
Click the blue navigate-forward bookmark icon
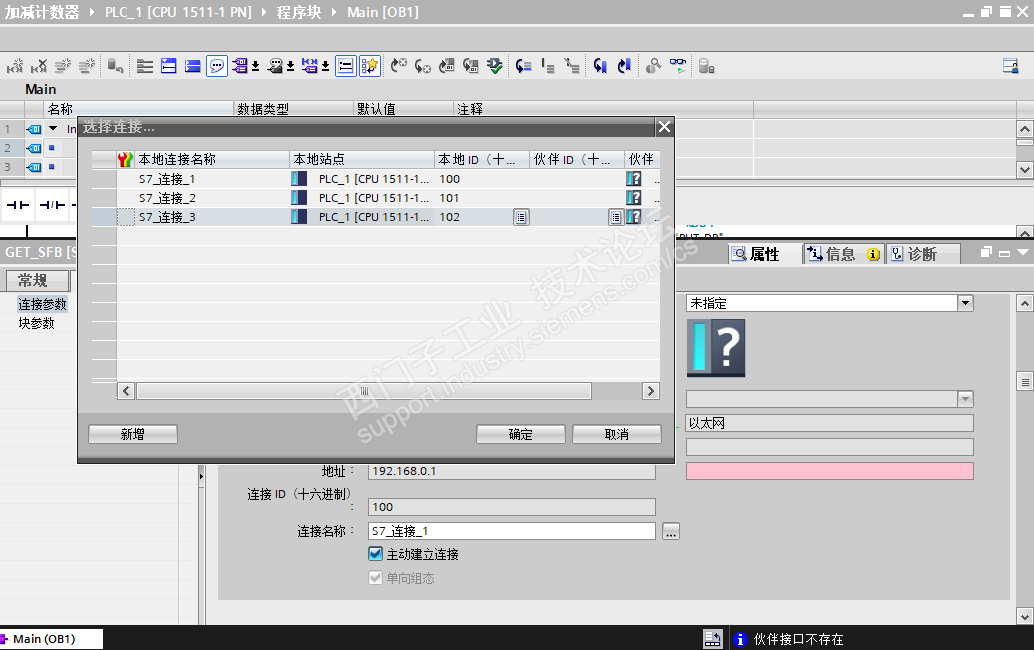click(x=624, y=66)
